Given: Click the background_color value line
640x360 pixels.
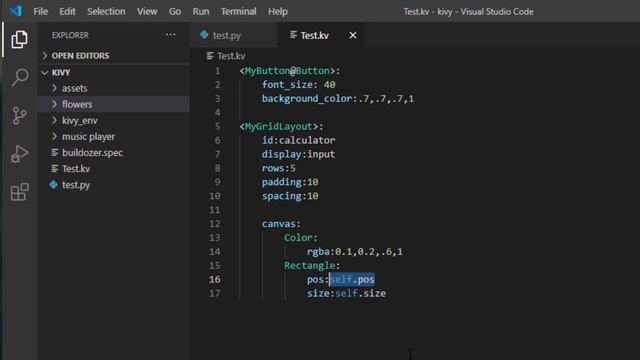Looking at the screenshot, I should pyautogui.click(x=338, y=99).
